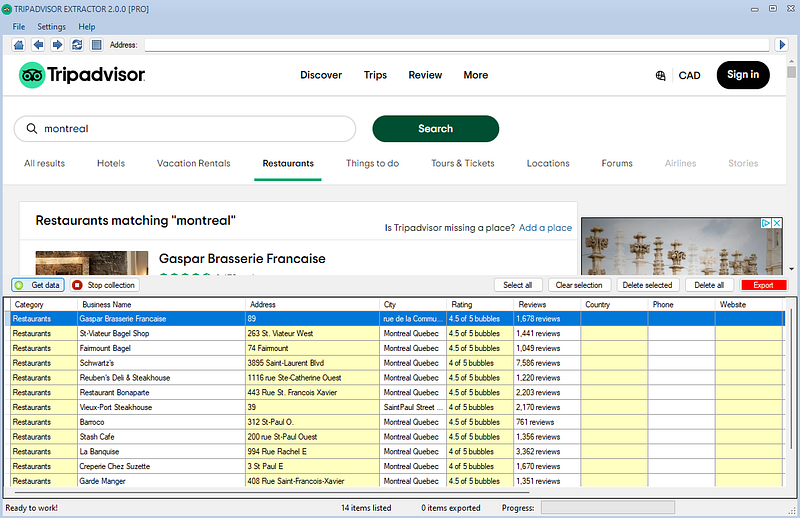Click the globe language icon near CAD
800x518 pixels.
pos(660,76)
